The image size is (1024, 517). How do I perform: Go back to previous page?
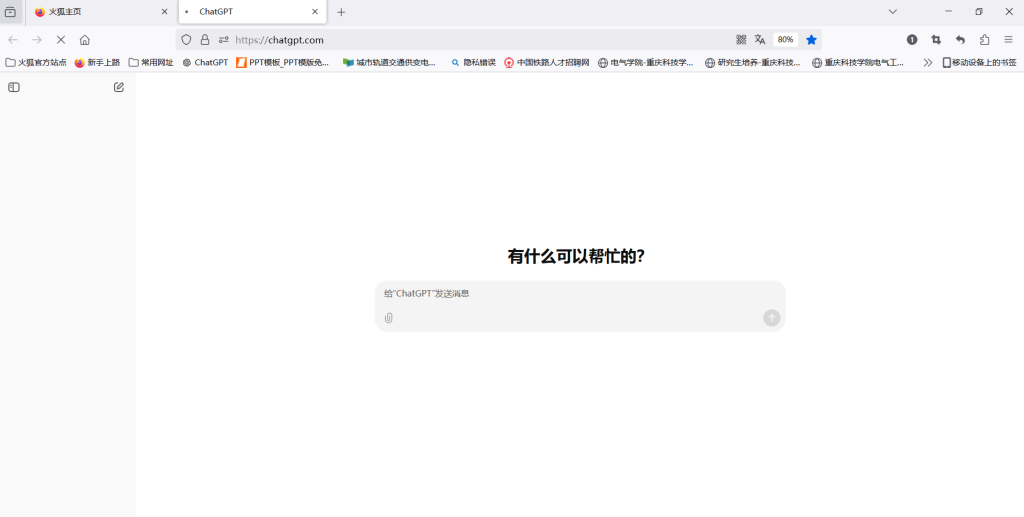(13, 40)
